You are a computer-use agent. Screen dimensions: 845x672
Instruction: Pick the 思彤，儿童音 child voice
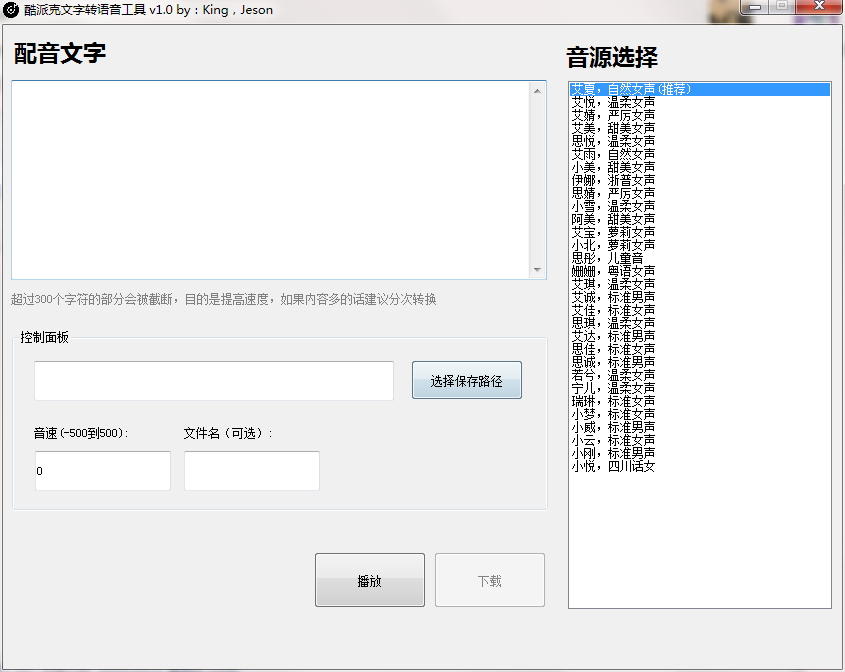pyautogui.click(x=607, y=258)
